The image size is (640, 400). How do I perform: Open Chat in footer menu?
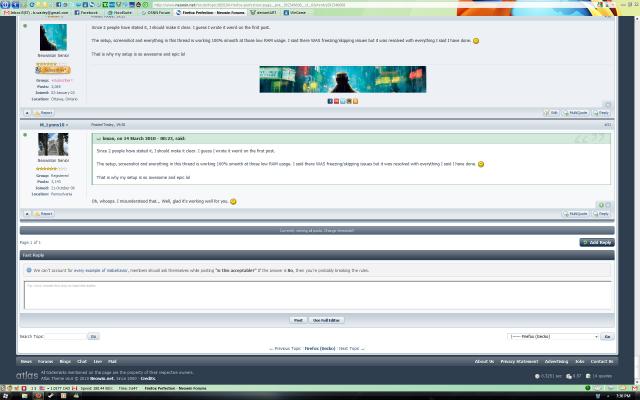coord(82,362)
